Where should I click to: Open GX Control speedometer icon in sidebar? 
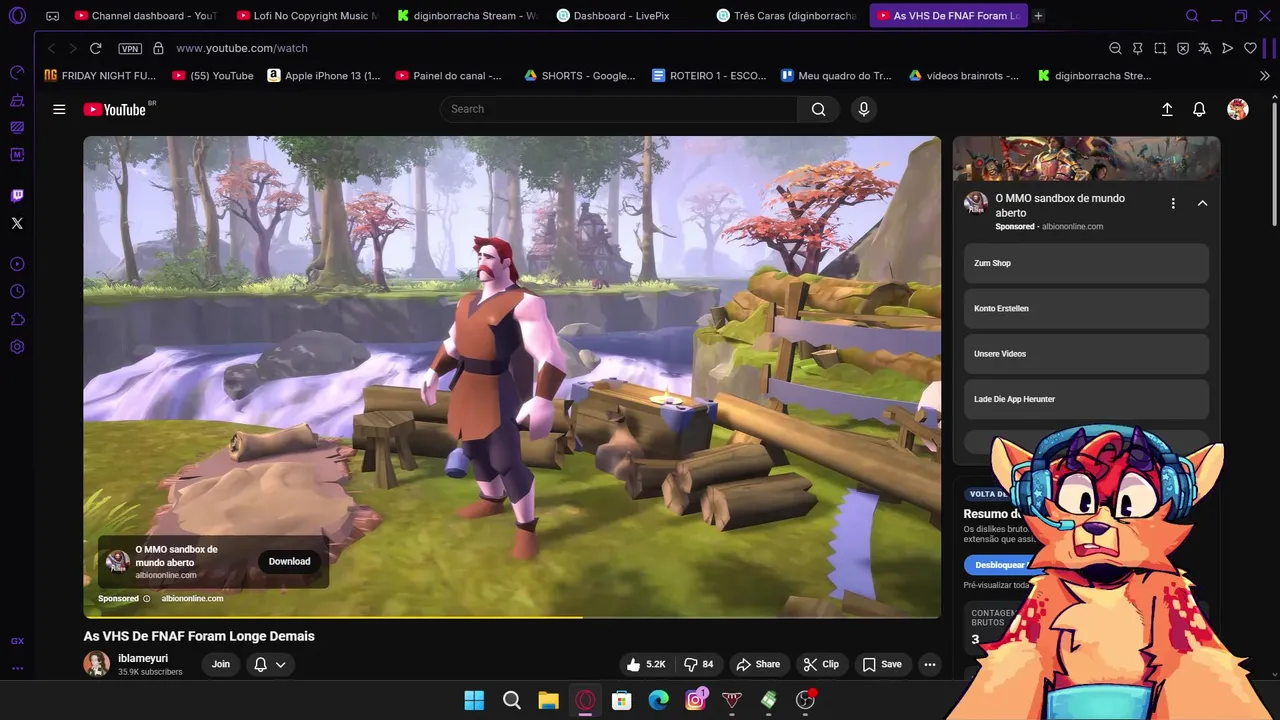[17, 72]
